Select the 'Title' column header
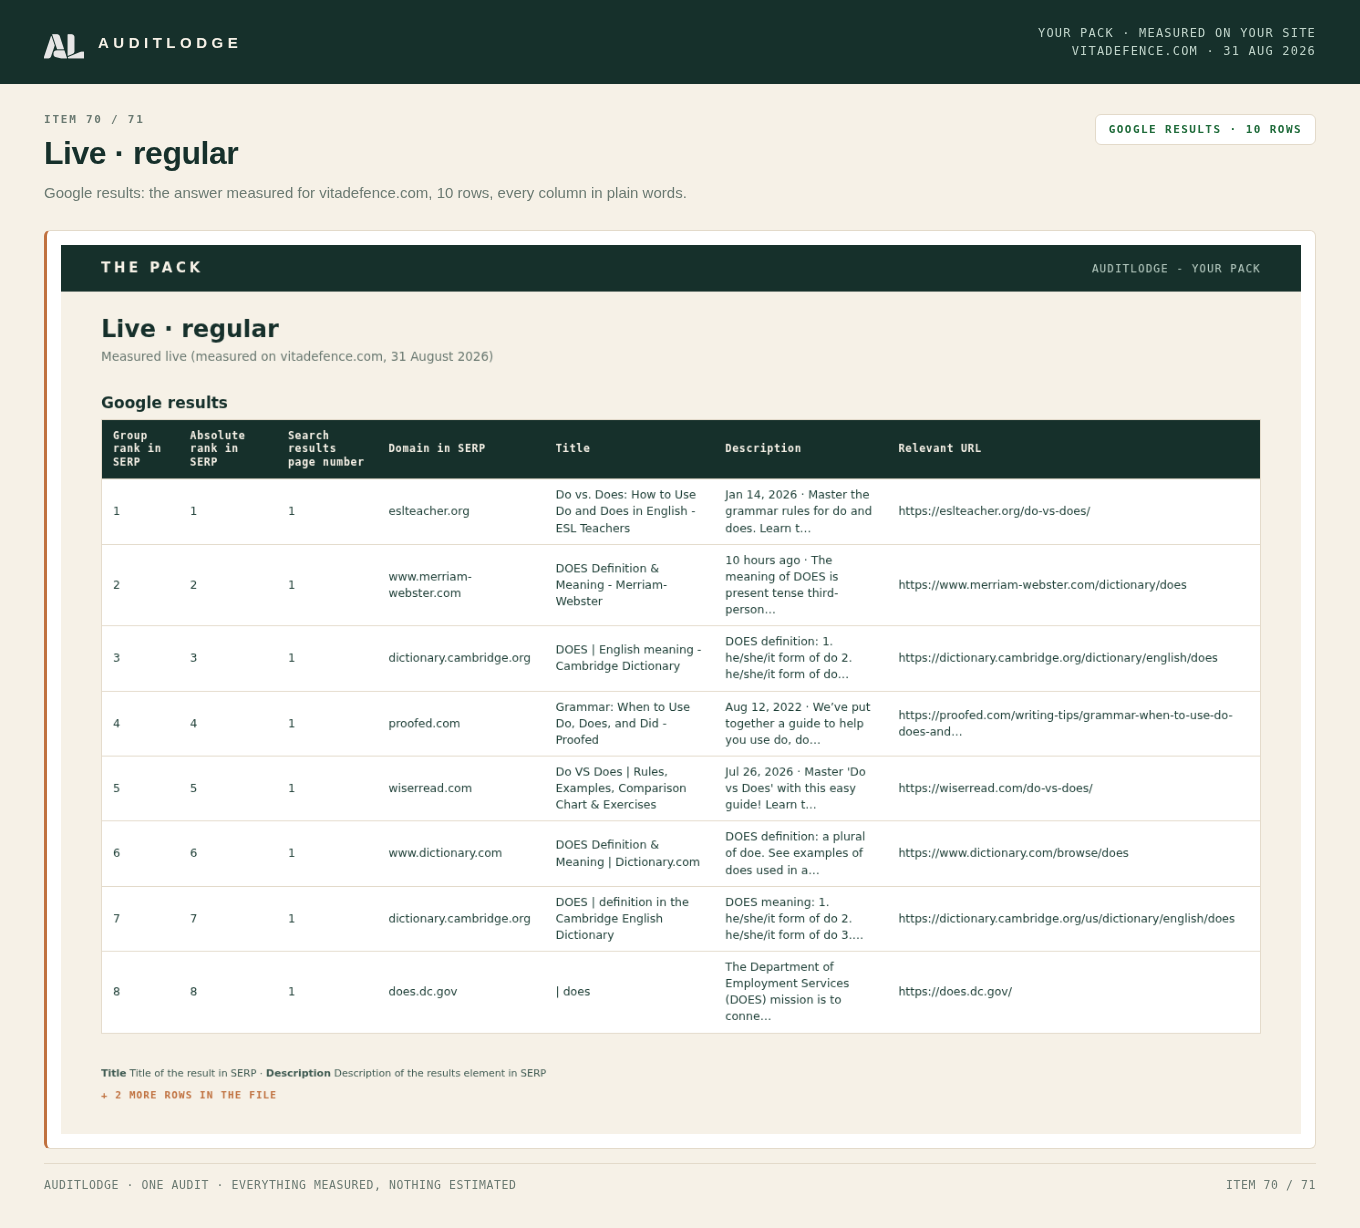 573,448
